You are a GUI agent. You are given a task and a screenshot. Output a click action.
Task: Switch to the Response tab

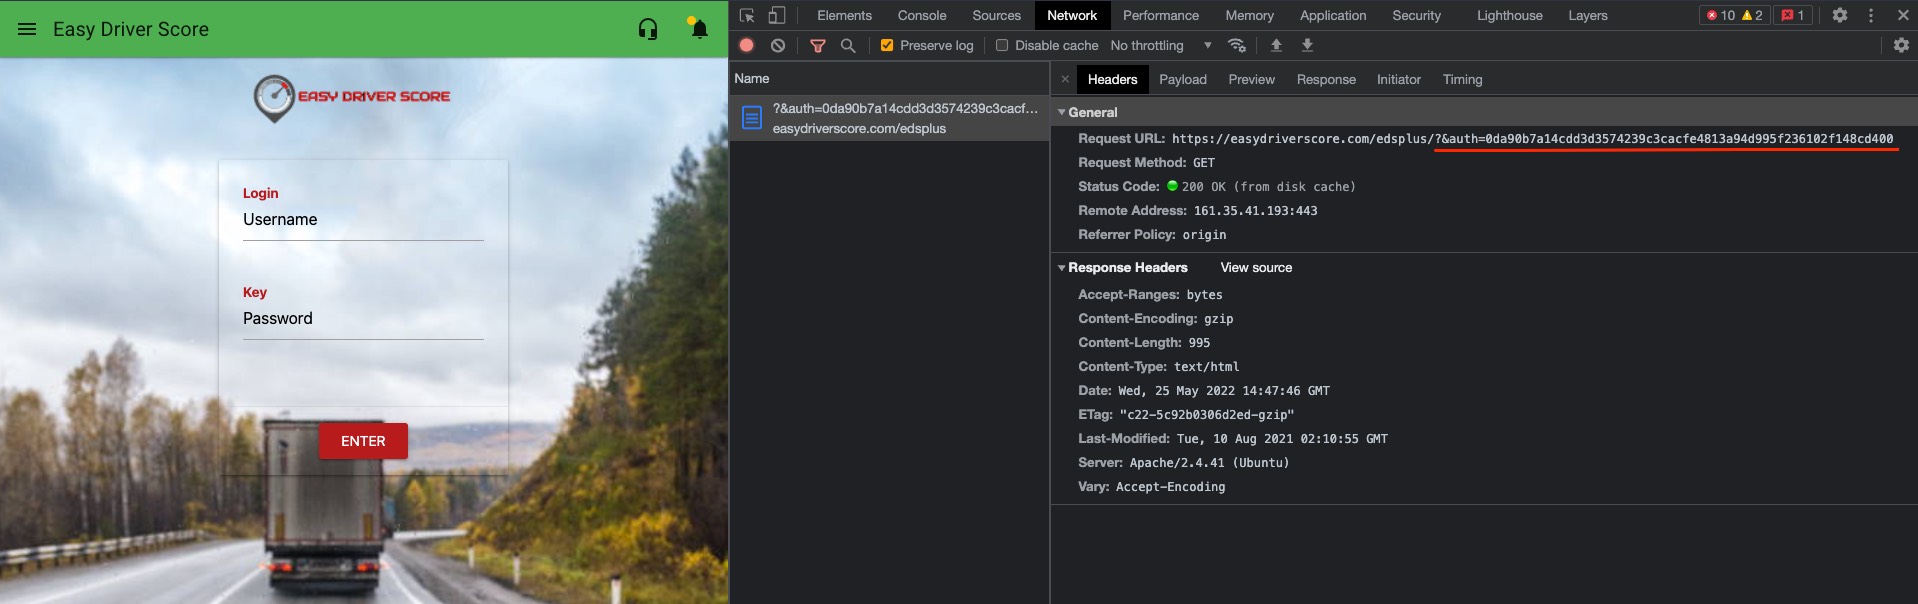(1326, 79)
